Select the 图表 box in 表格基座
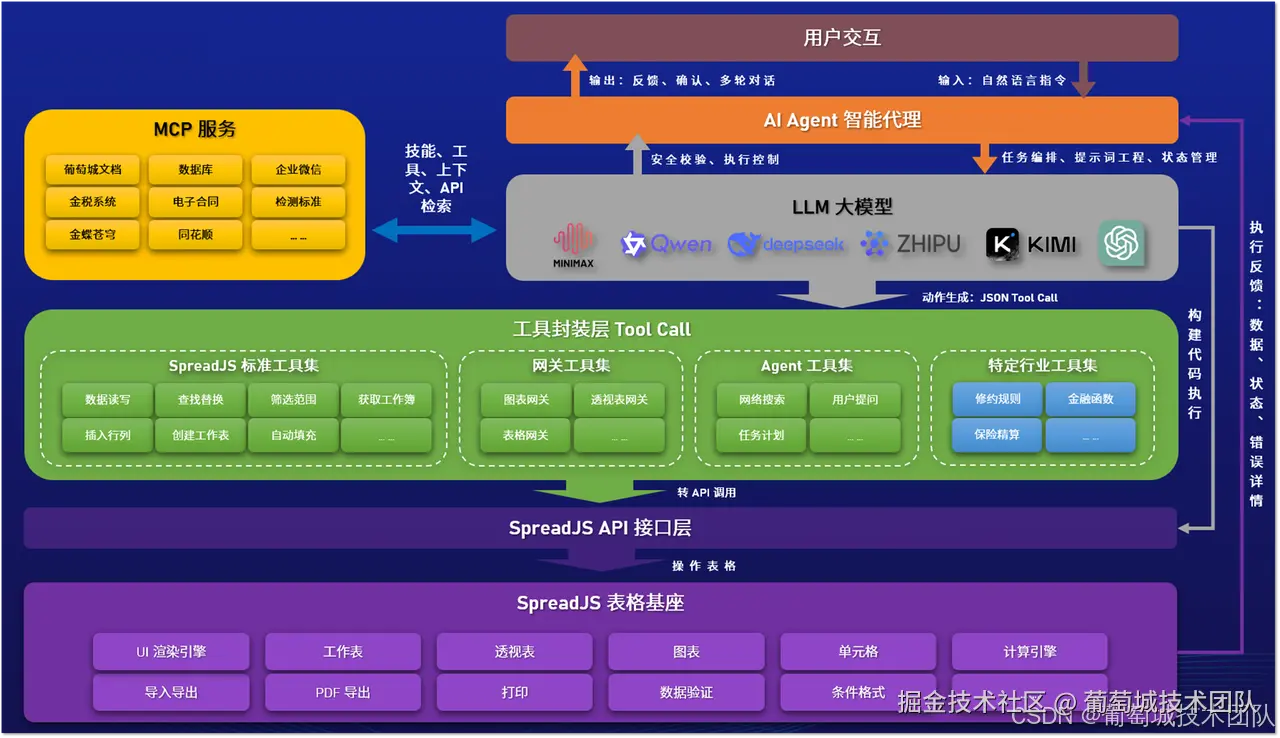The image size is (1280, 738). tap(686, 651)
